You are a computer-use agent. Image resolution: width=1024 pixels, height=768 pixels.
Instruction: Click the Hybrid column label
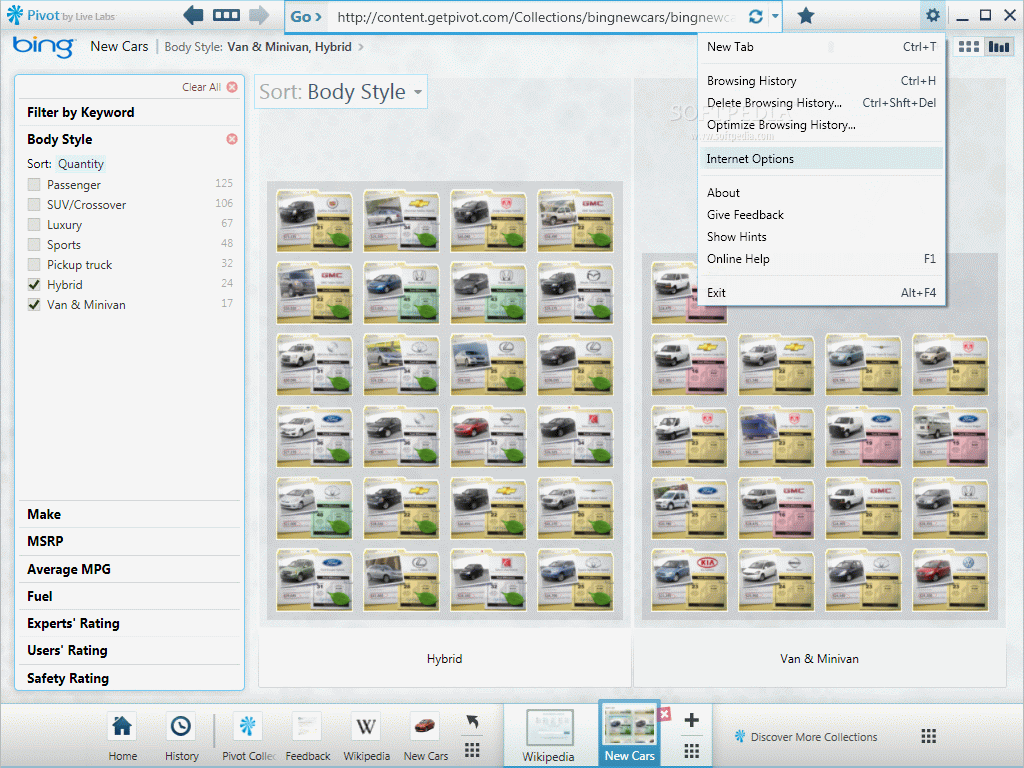[444, 659]
